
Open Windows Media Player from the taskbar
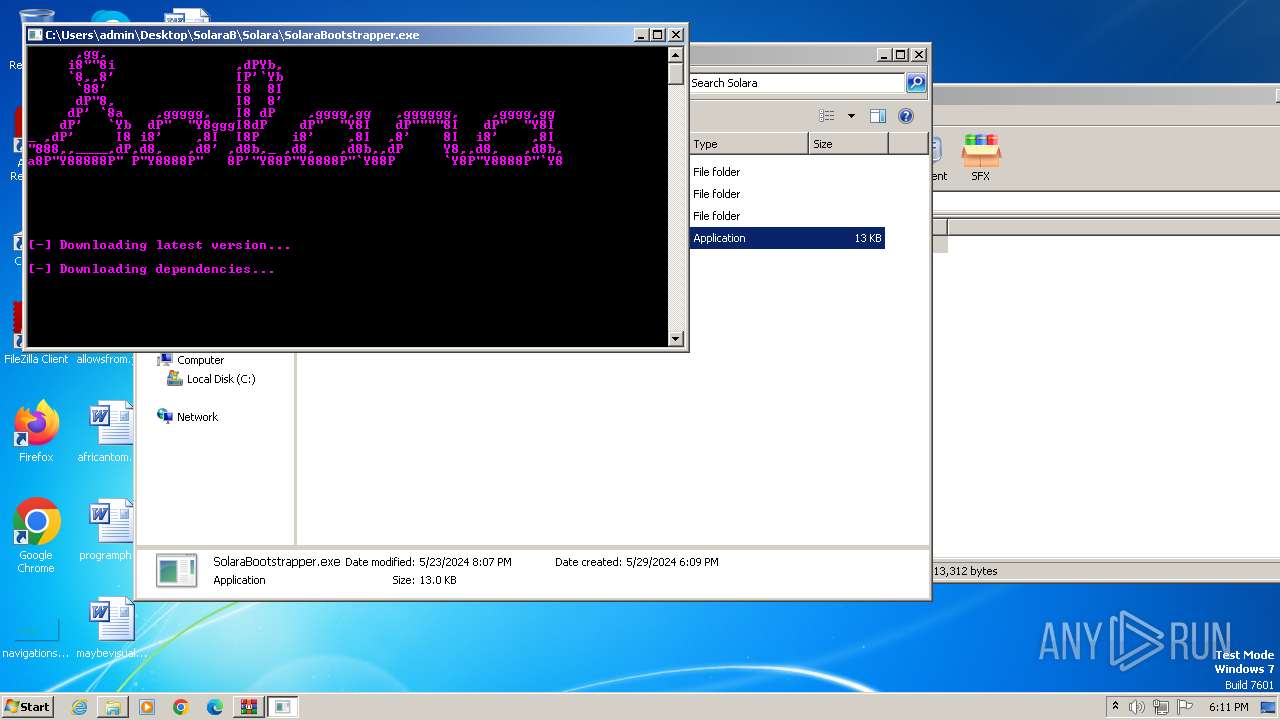click(147, 707)
